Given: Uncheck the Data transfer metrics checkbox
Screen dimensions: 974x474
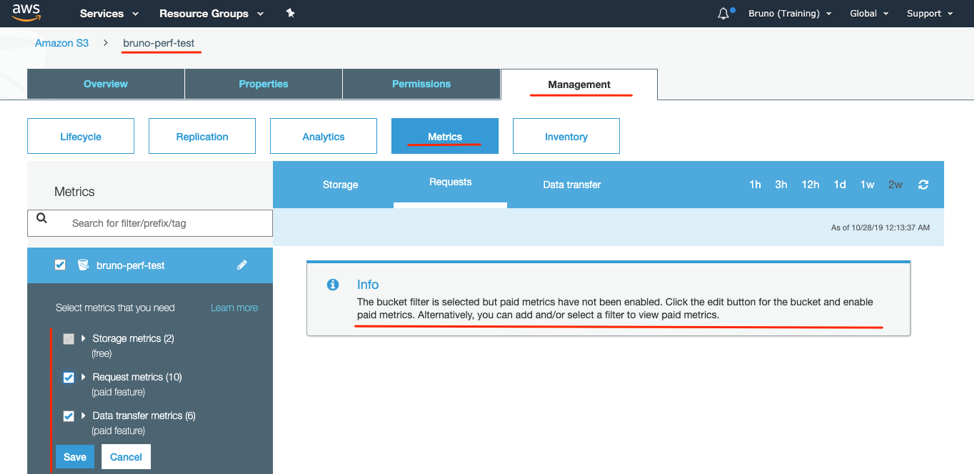Looking at the screenshot, I should click(x=69, y=416).
